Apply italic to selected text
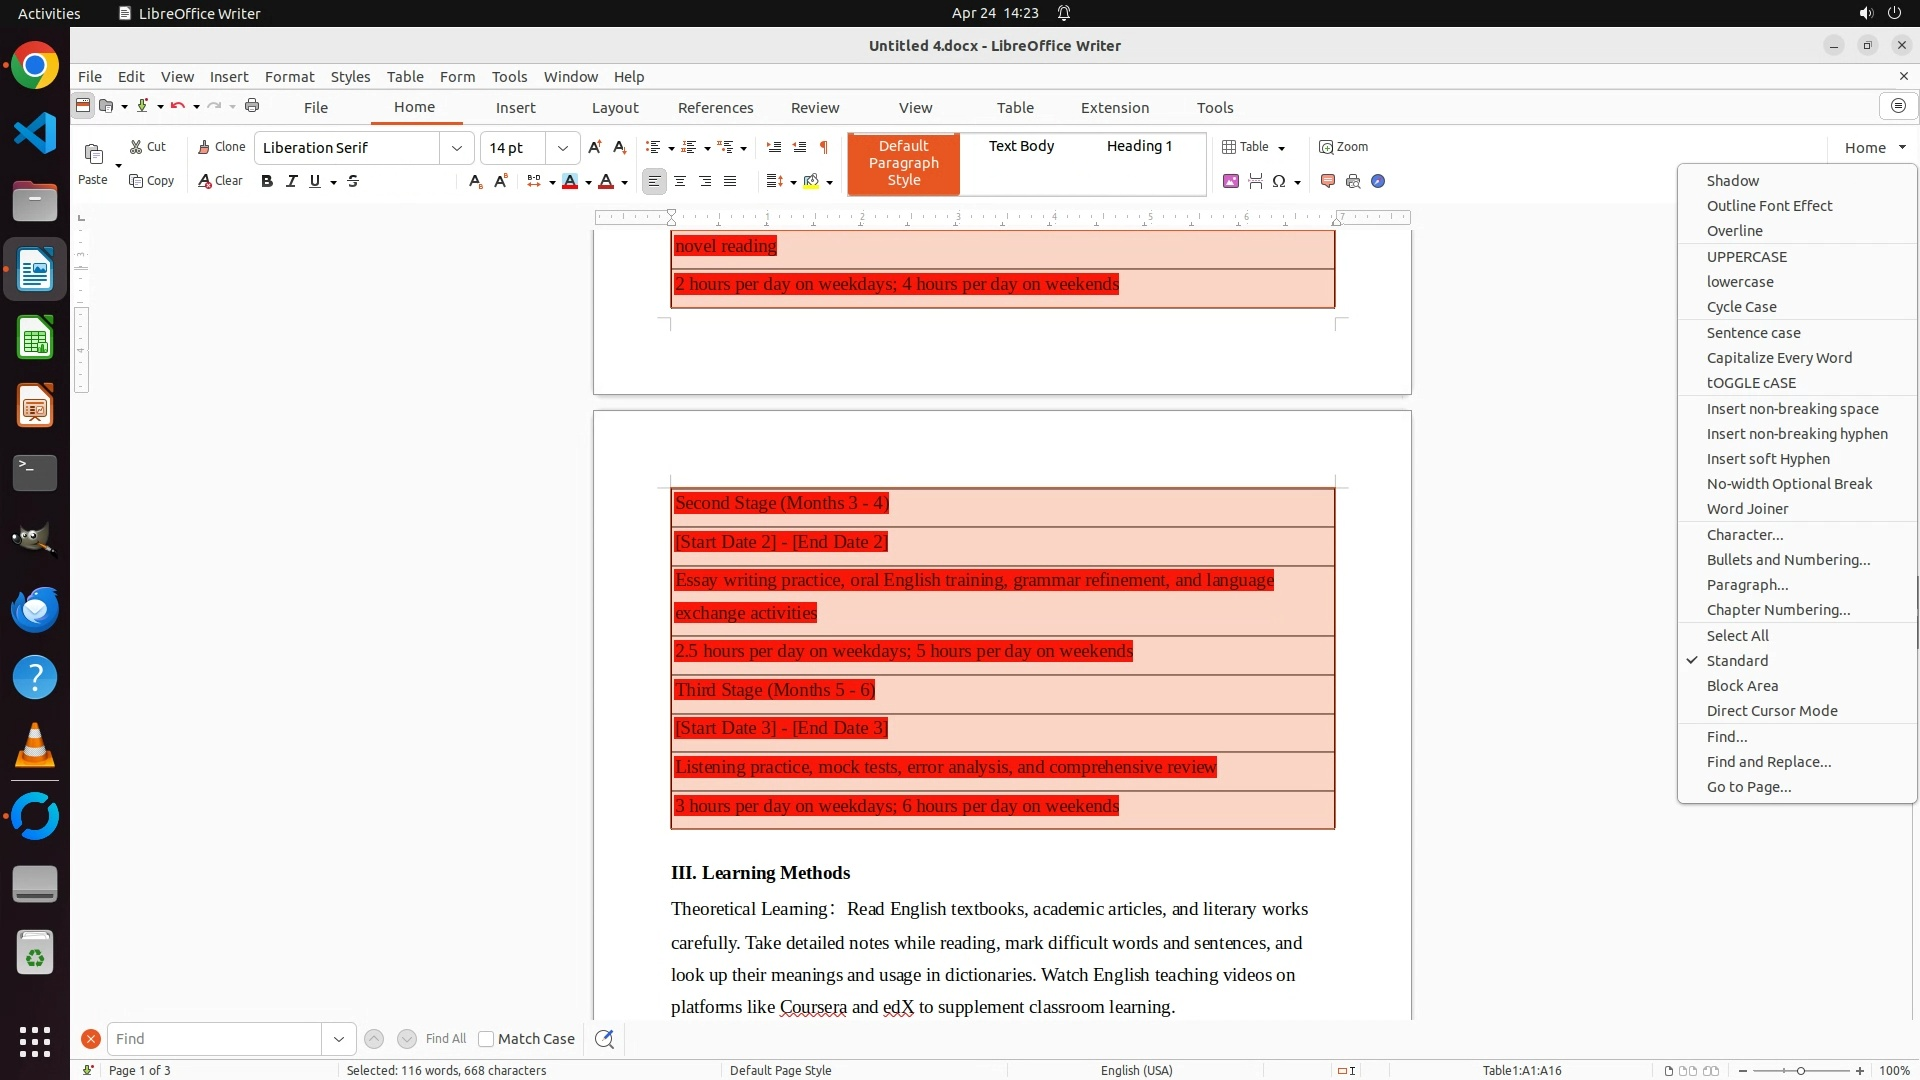The width and height of the screenshot is (1920, 1080). 291,181
